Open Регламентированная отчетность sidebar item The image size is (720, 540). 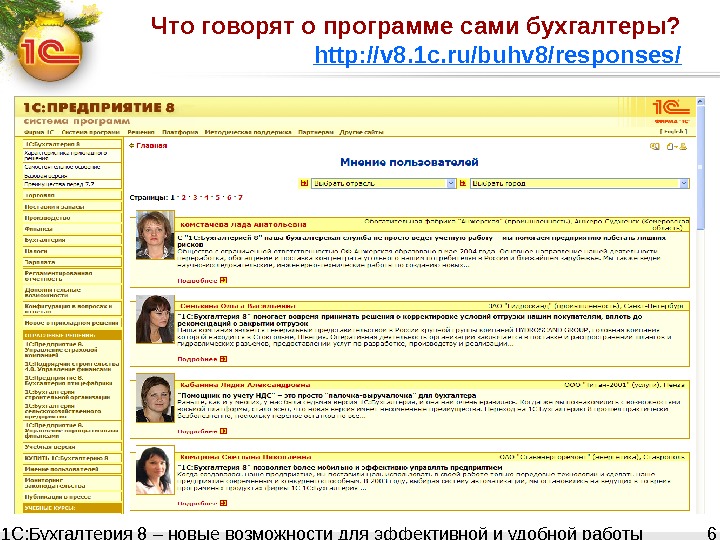pos(73,276)
